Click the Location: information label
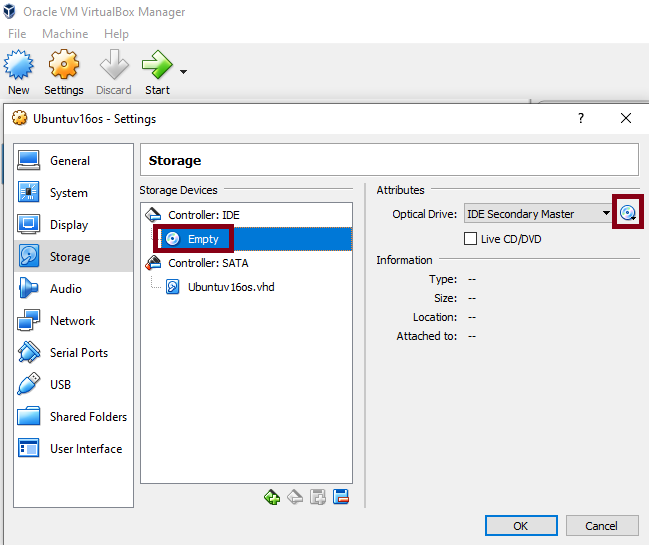This screenshot has height=545, width=649. [435, 317]
